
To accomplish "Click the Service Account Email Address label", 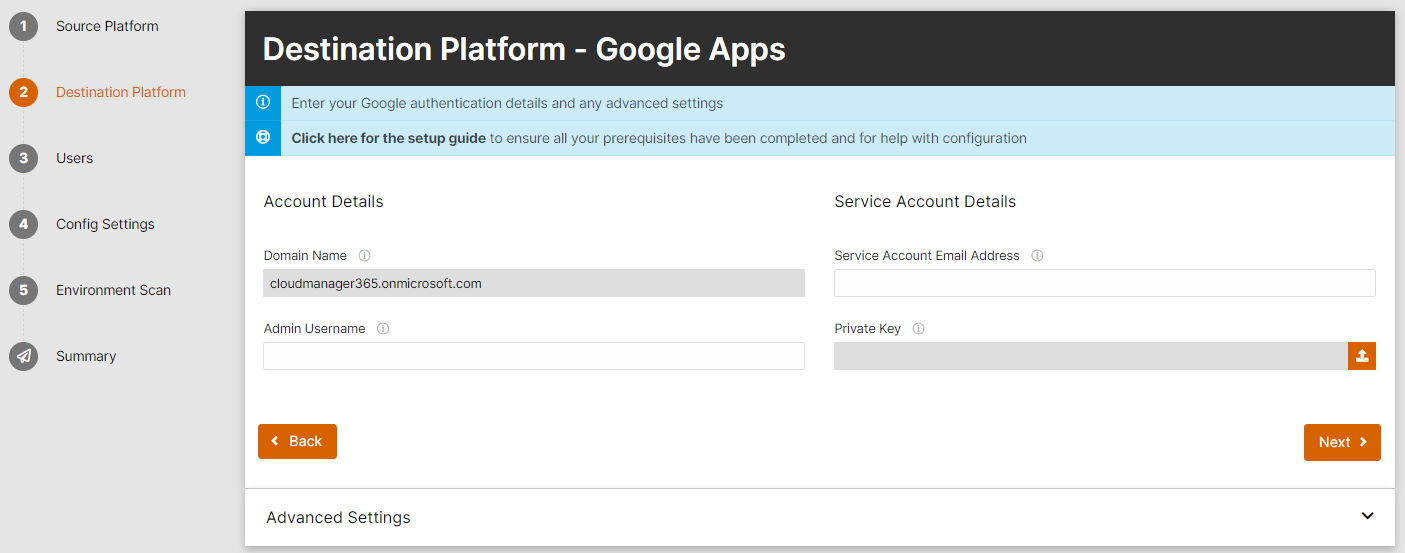I will click(x=927, y=256).
